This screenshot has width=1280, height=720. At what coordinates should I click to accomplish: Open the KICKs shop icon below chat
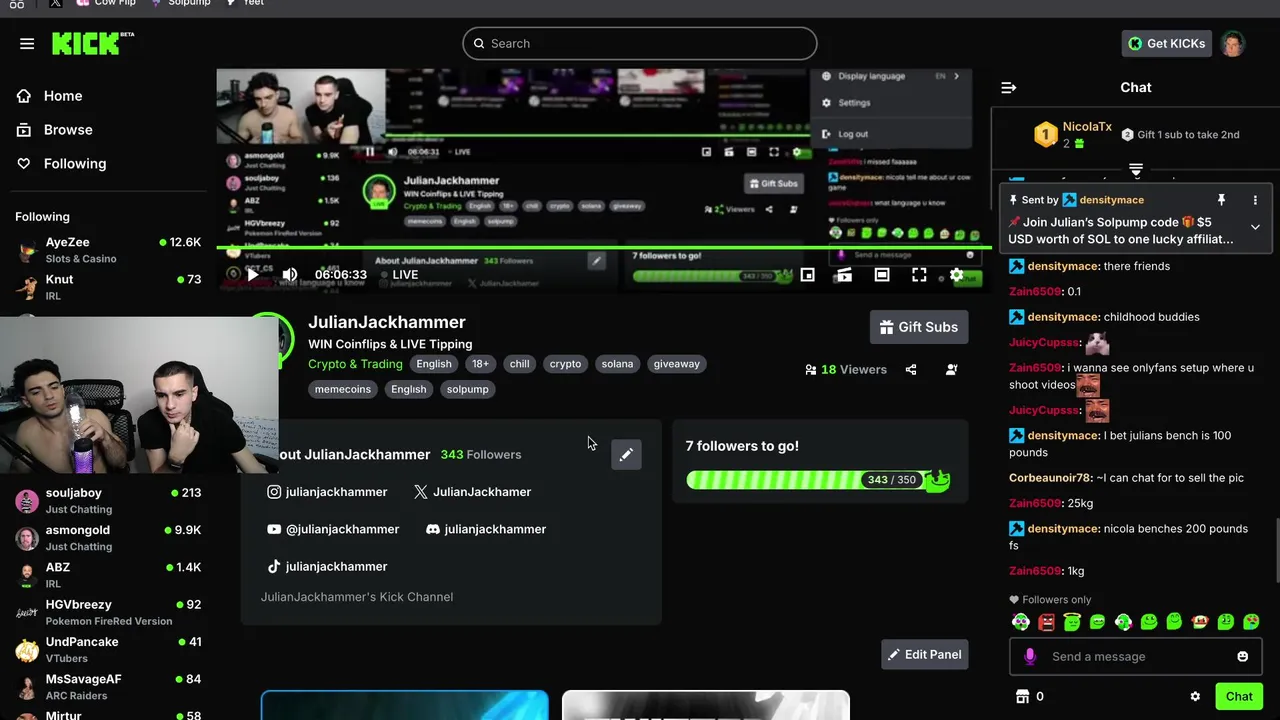coord(1022,697)
